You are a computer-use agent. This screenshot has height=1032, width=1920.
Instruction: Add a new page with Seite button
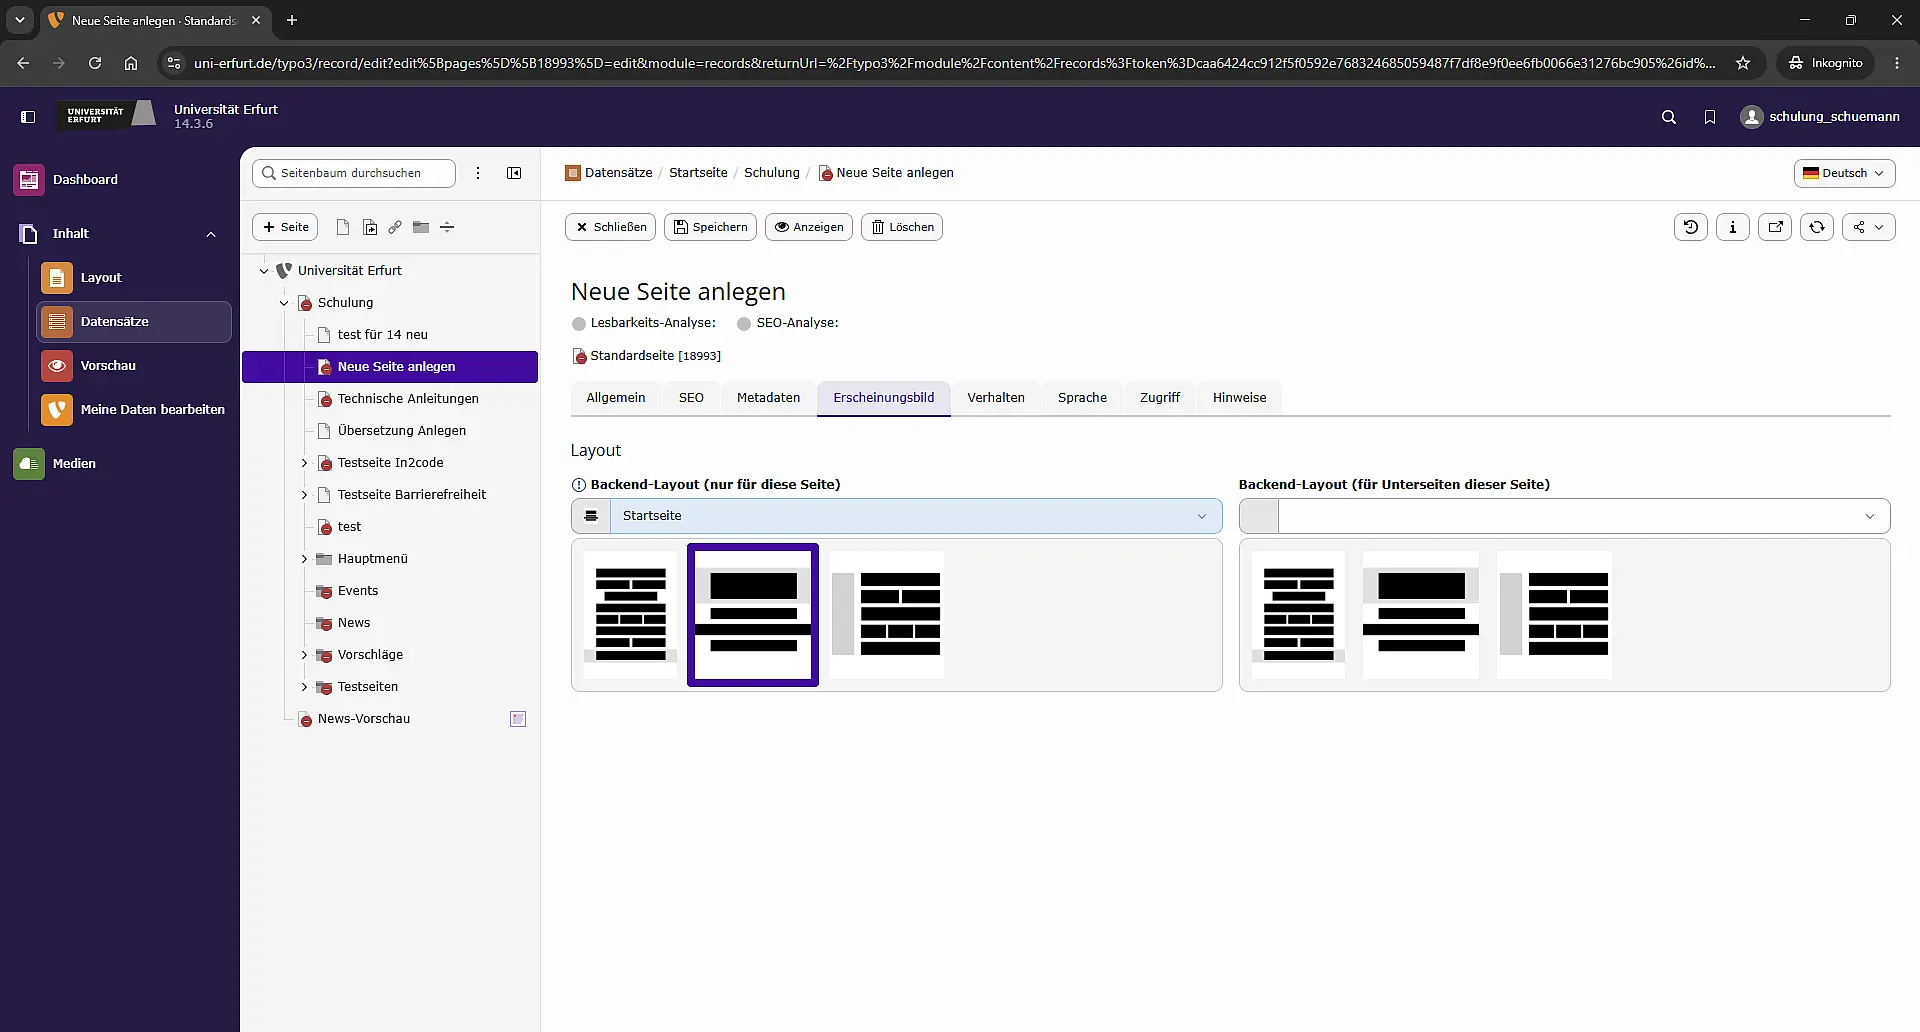285,227
